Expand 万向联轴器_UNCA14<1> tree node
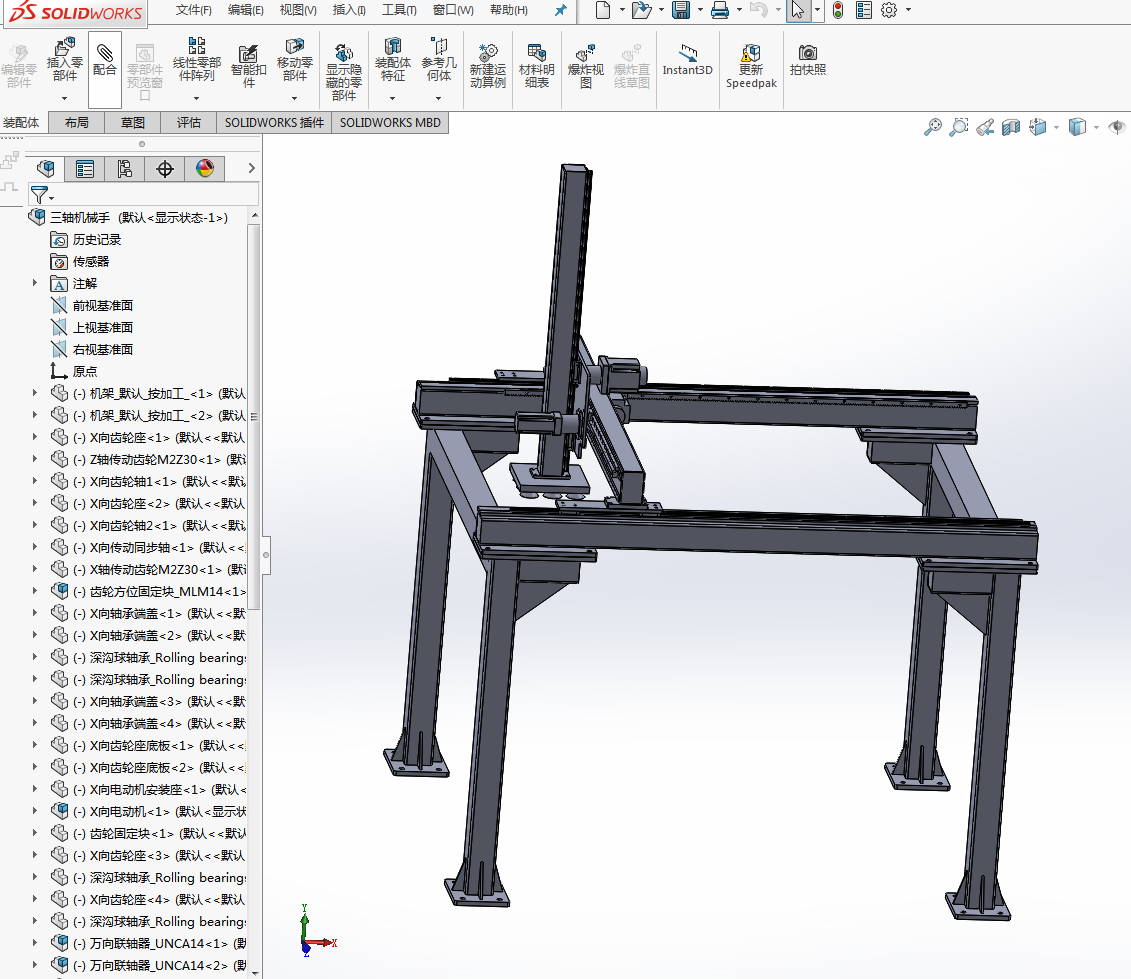1131x979 pixels. click(x=35, y=943)
